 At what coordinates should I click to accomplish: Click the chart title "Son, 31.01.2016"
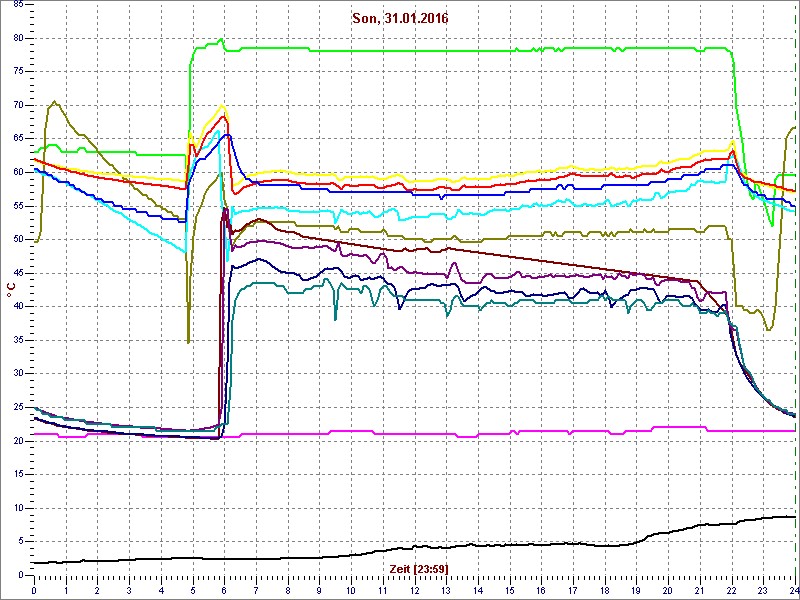click(x=400, y=18)
